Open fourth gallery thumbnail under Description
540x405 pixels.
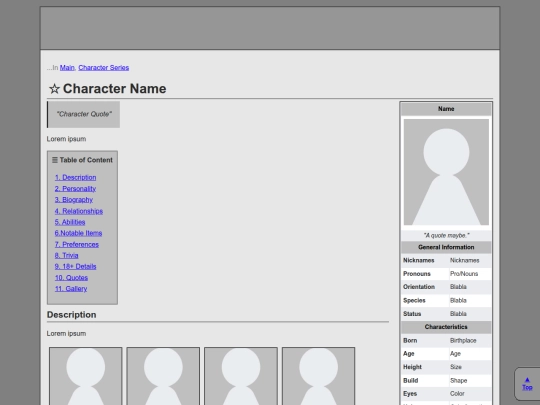(318, 376)
